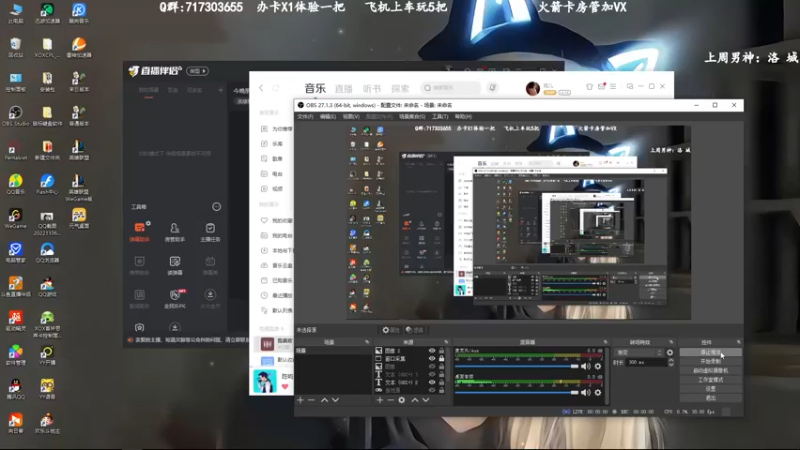
Task: Open 房管助手 tool in 直播伴侣 toolbox
Action: 174,232
